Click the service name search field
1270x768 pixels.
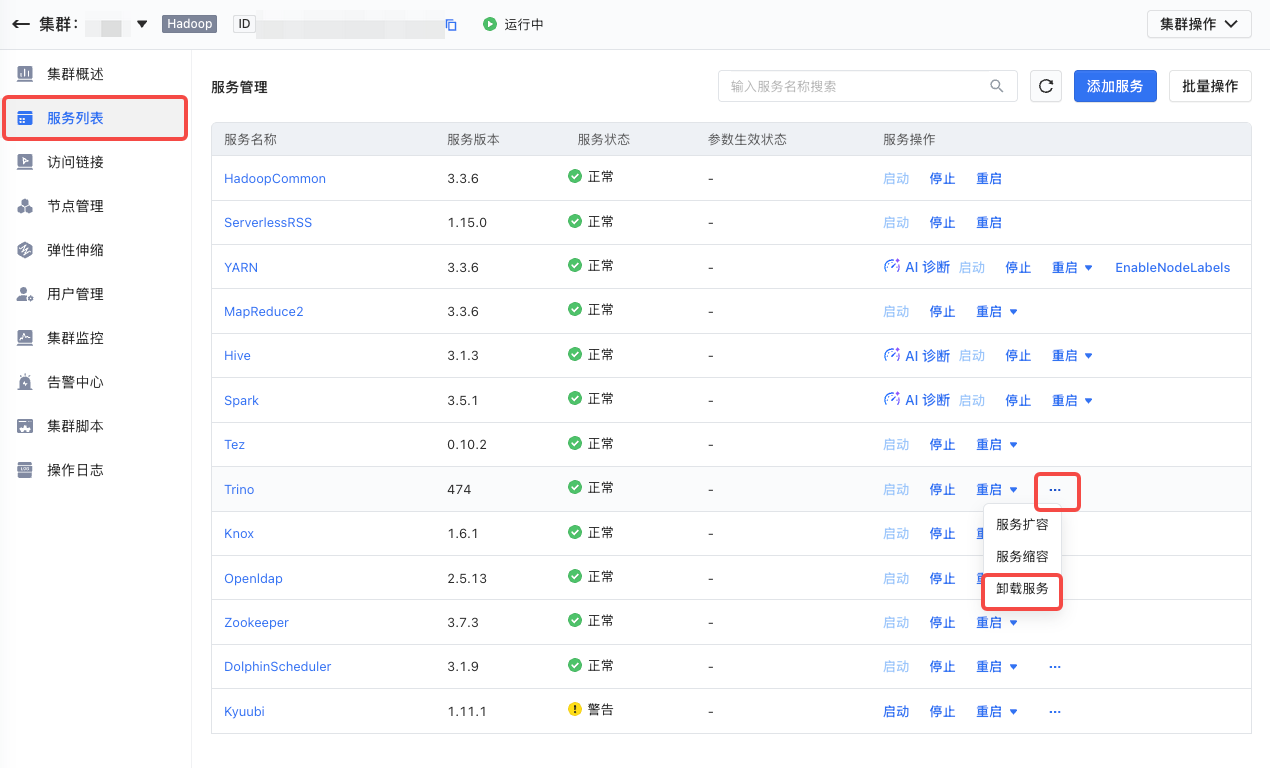point(868,86)
